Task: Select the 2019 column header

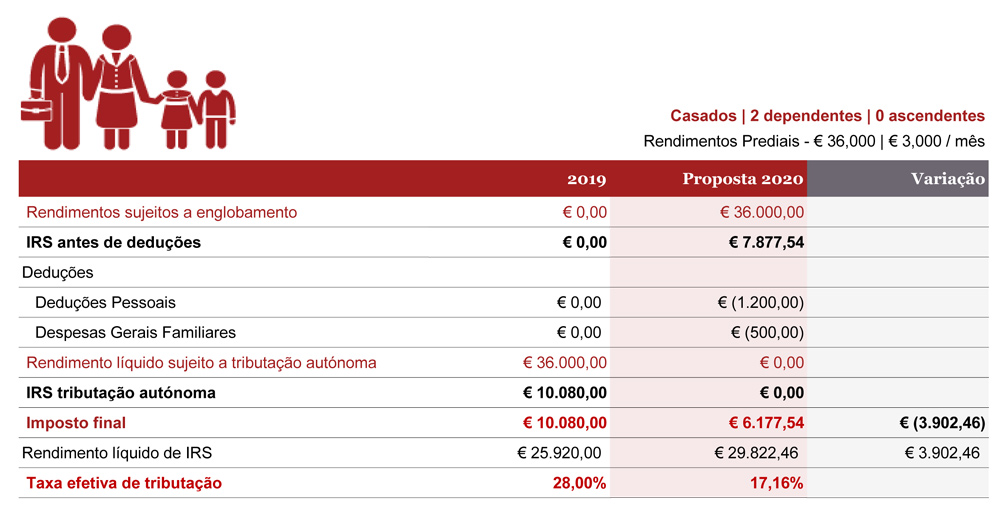Action: coord(587,179)
